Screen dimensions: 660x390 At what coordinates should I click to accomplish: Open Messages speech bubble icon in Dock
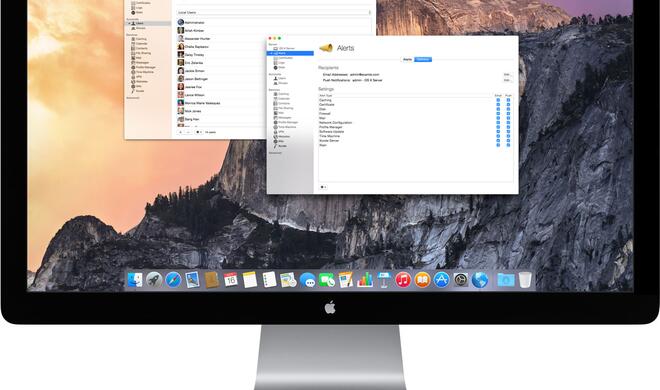(308, 280)
